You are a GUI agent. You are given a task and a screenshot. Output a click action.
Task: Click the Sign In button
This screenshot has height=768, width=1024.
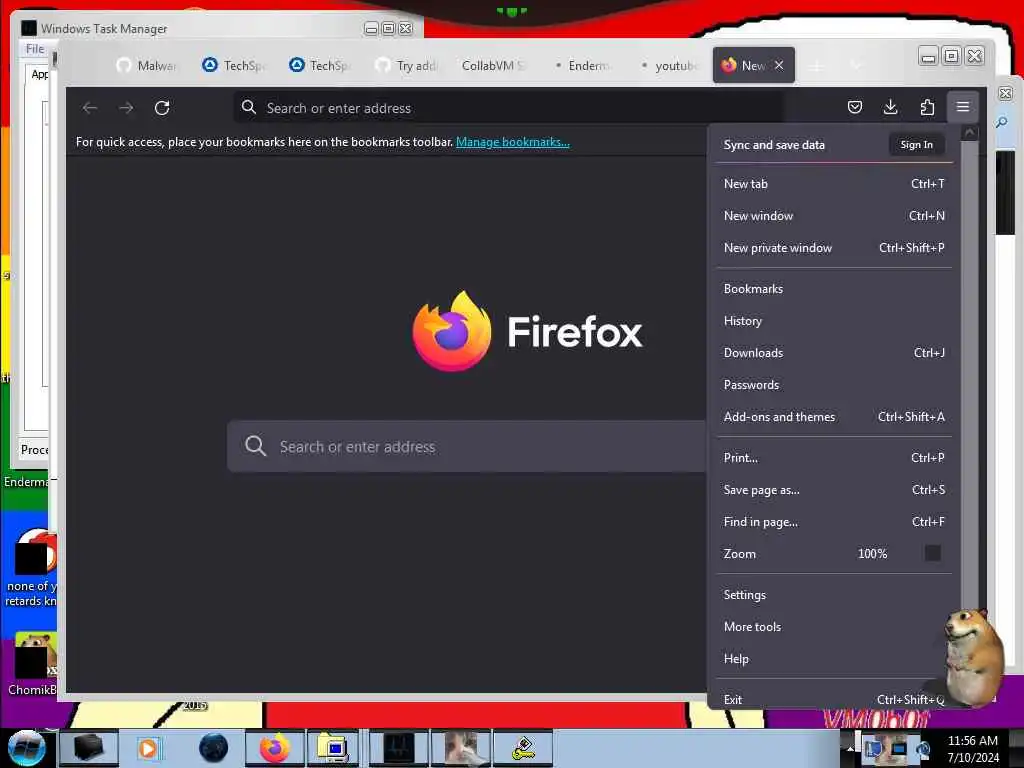click(x=916, y=145)
